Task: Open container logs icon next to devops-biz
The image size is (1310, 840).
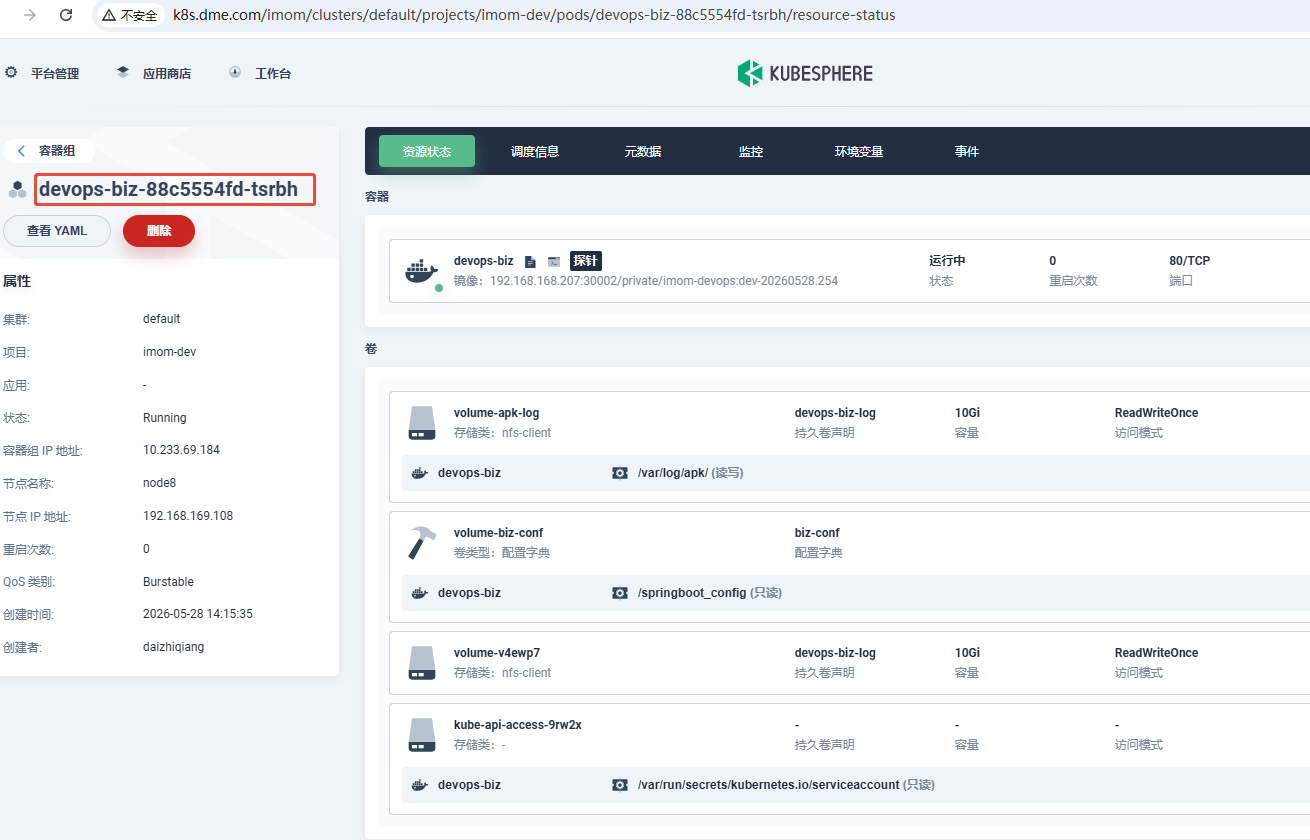Action: point(531,261)
